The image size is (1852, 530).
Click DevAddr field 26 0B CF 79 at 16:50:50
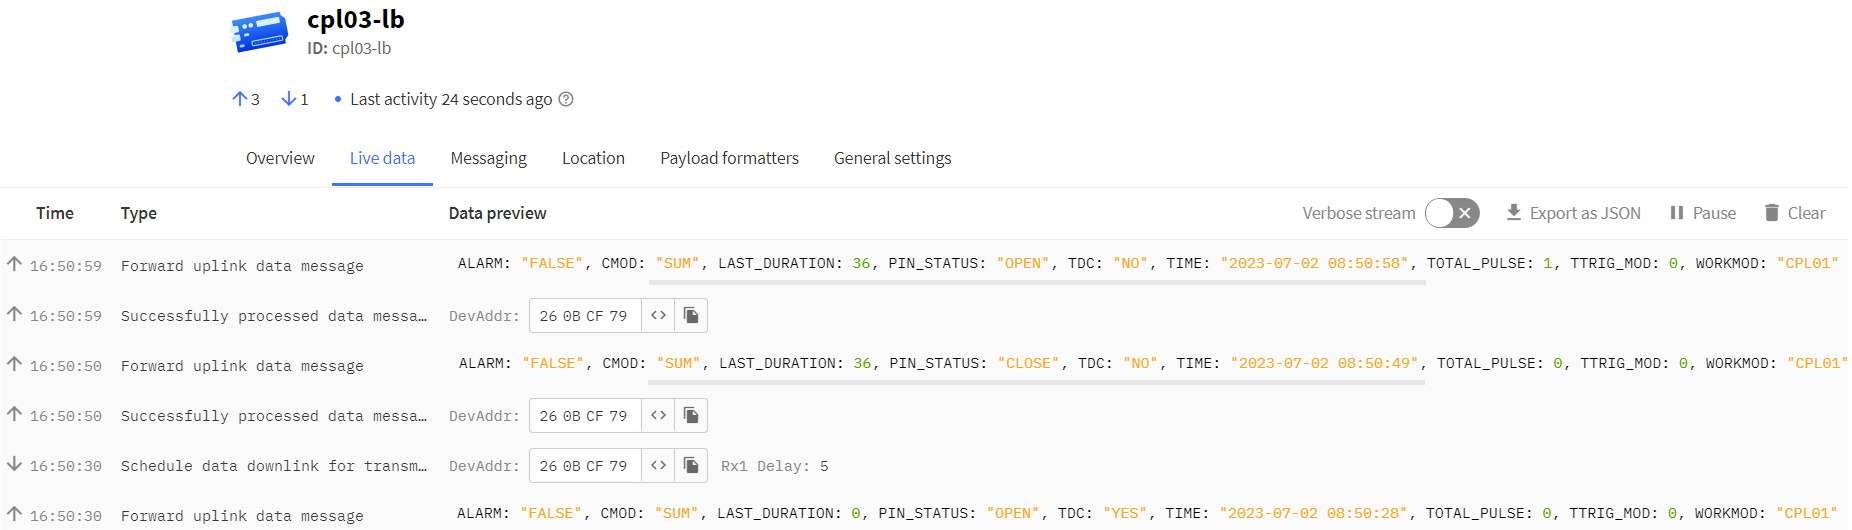click(x=585, y=416)
